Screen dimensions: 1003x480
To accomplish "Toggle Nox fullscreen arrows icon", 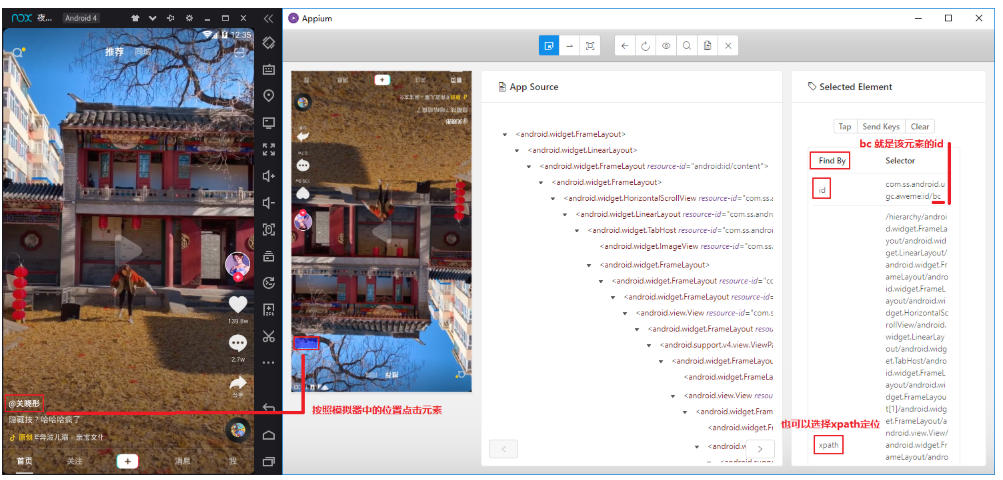I will pyautogui.click(x=269, y=150).
